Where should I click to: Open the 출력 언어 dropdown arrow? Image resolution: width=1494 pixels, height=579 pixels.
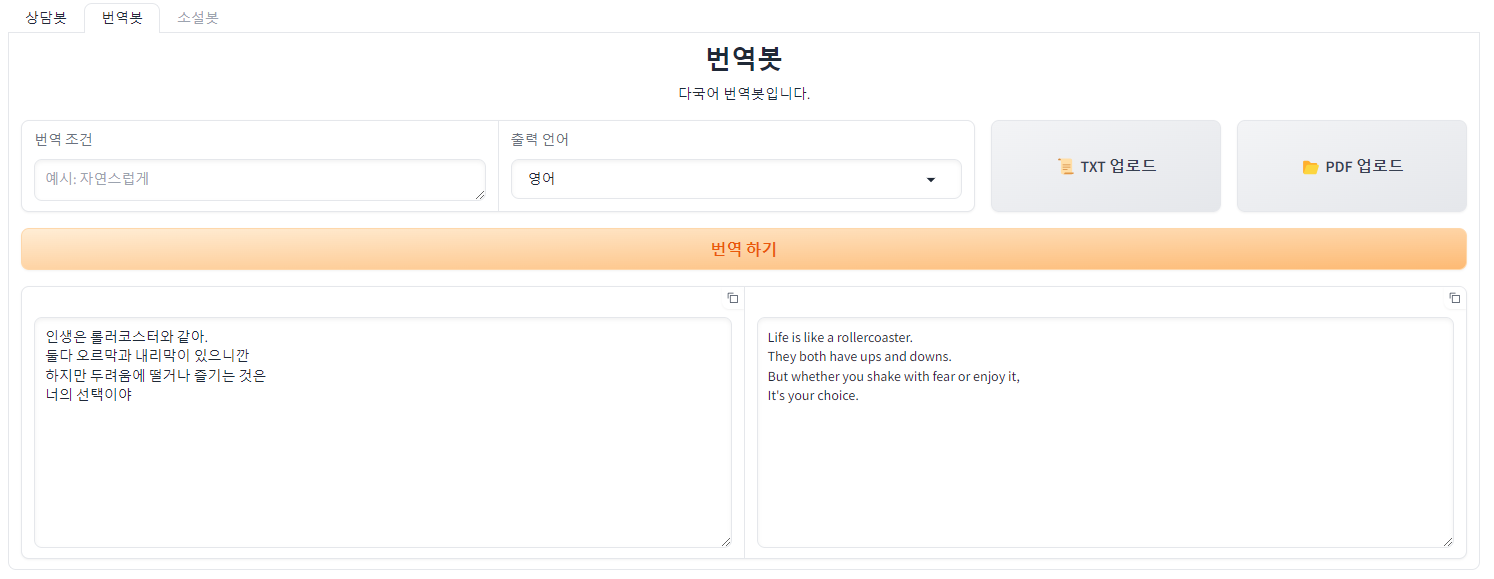[931, 180]
